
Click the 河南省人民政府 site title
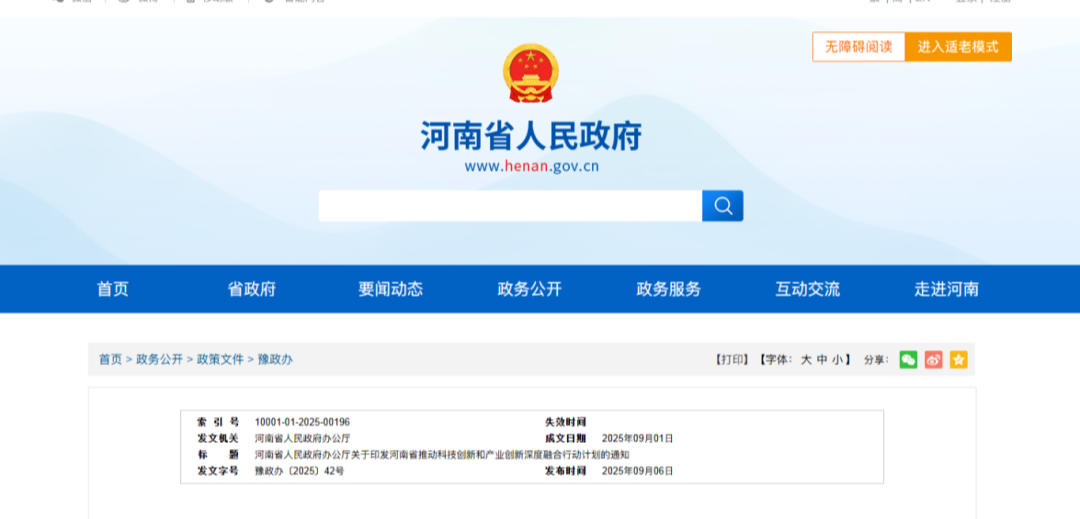click(x=531, y=136)
